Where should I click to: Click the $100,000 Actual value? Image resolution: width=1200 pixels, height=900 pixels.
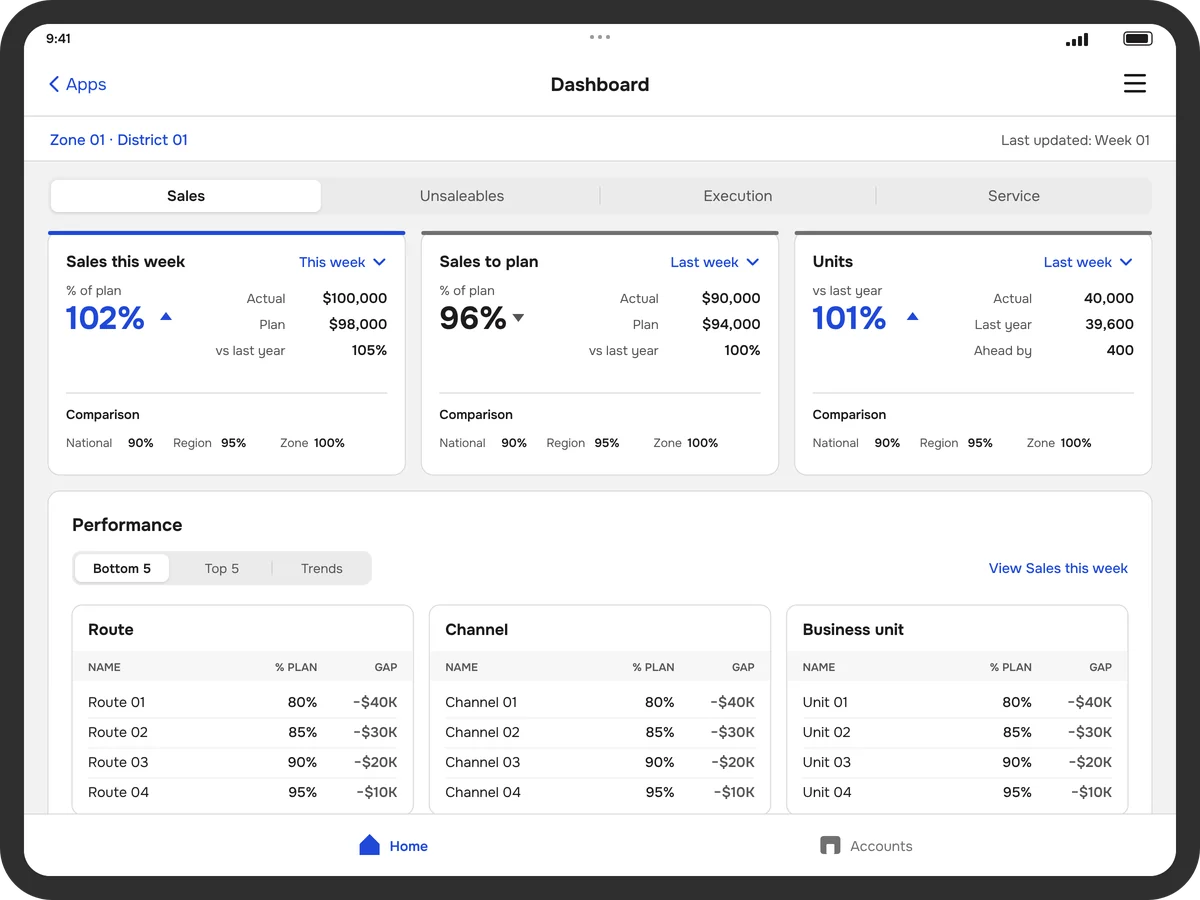pos(355,298)
